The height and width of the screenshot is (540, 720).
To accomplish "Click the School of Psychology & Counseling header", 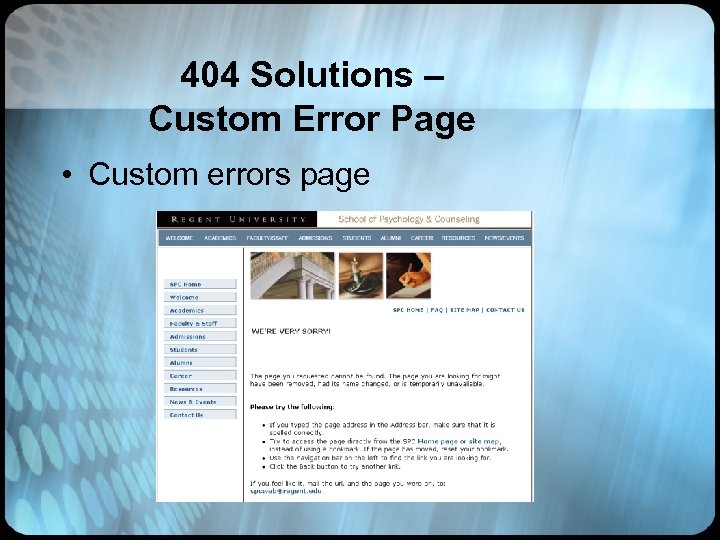I will pos(409,219).
